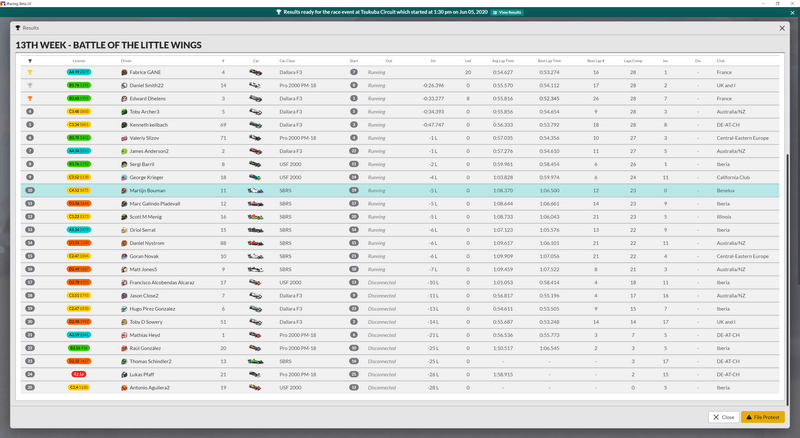Image resolution: width=800 pixels, height=438 pixels.
Task: Click the bronze trophy icon for Edward Dhelens
Action: click(x=30, y=99)
